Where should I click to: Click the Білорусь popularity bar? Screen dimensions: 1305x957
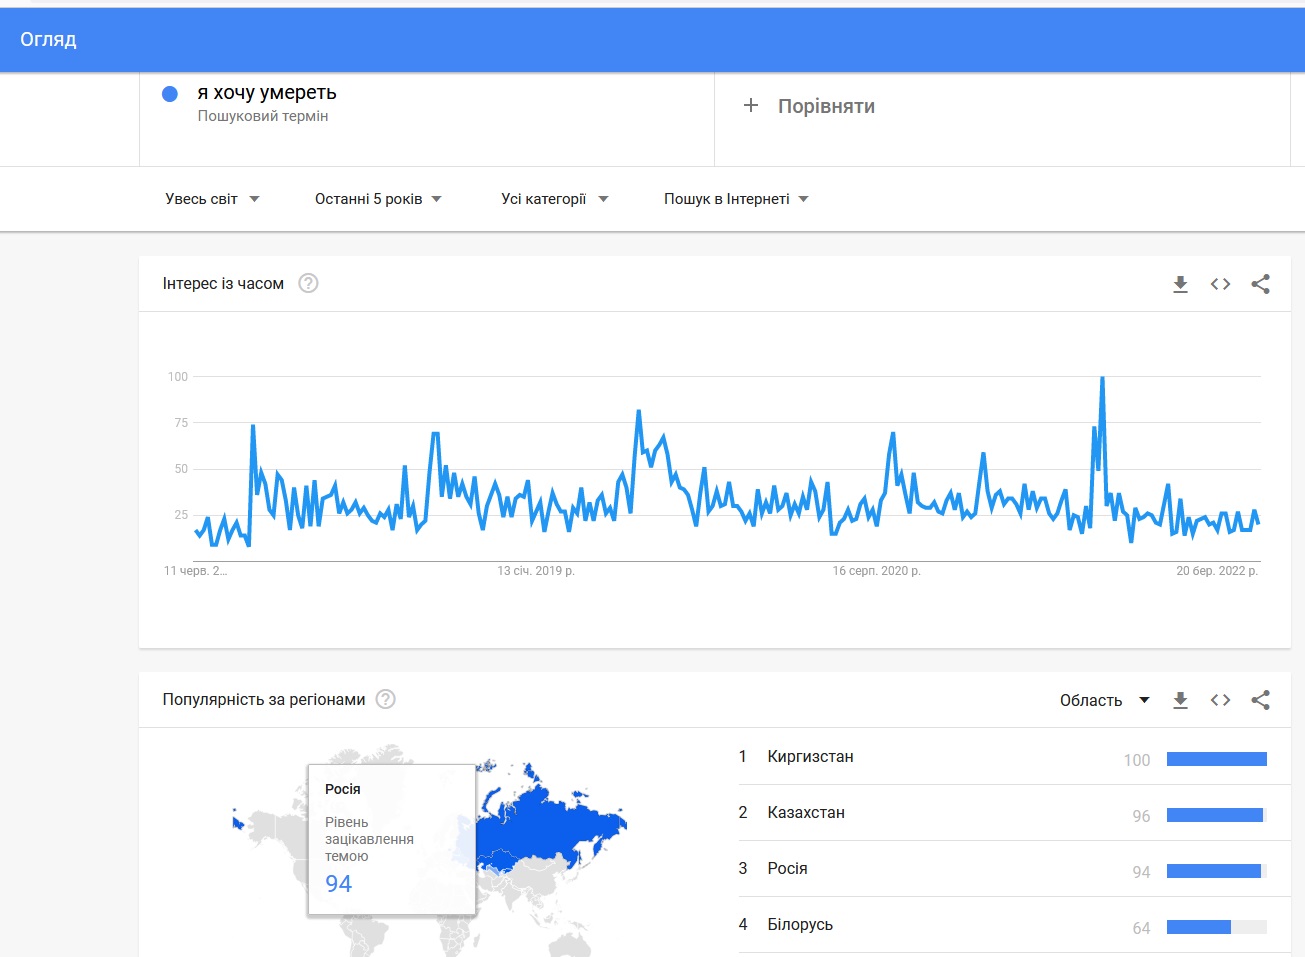click(x=1217, y=927)
